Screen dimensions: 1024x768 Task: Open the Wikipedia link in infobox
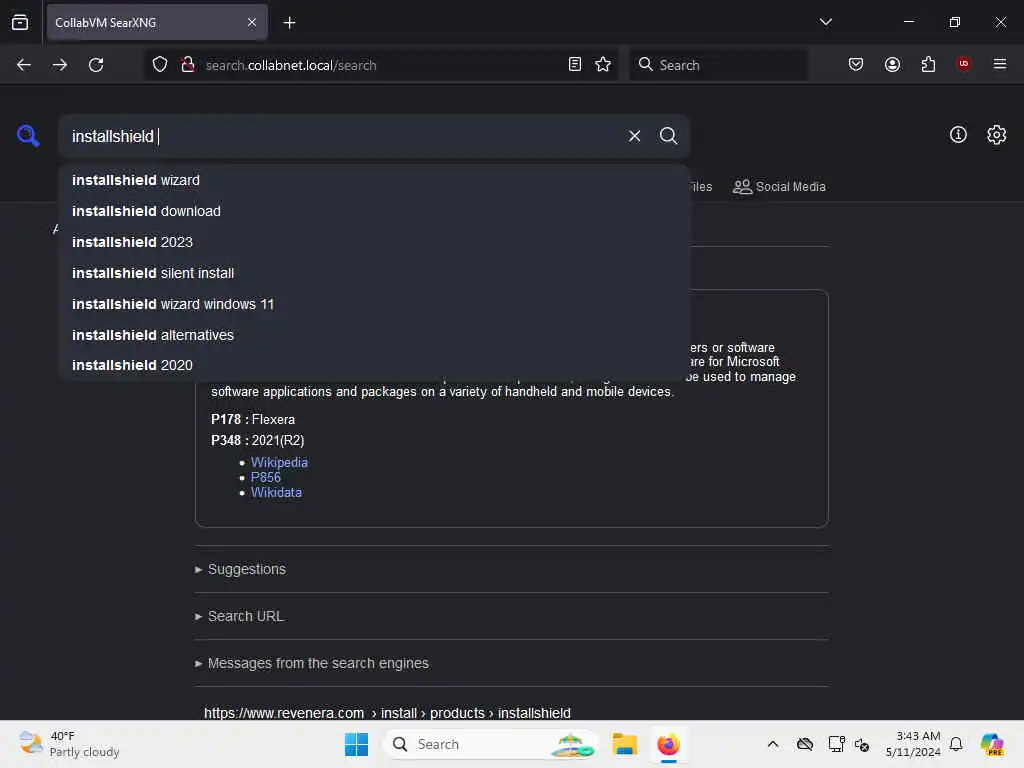coord(279,462)
